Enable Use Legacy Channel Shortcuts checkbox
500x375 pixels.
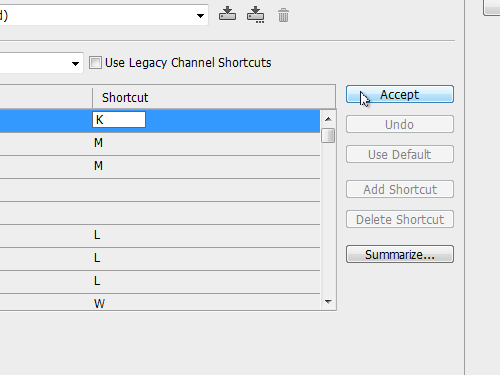[x=95, y=63]
